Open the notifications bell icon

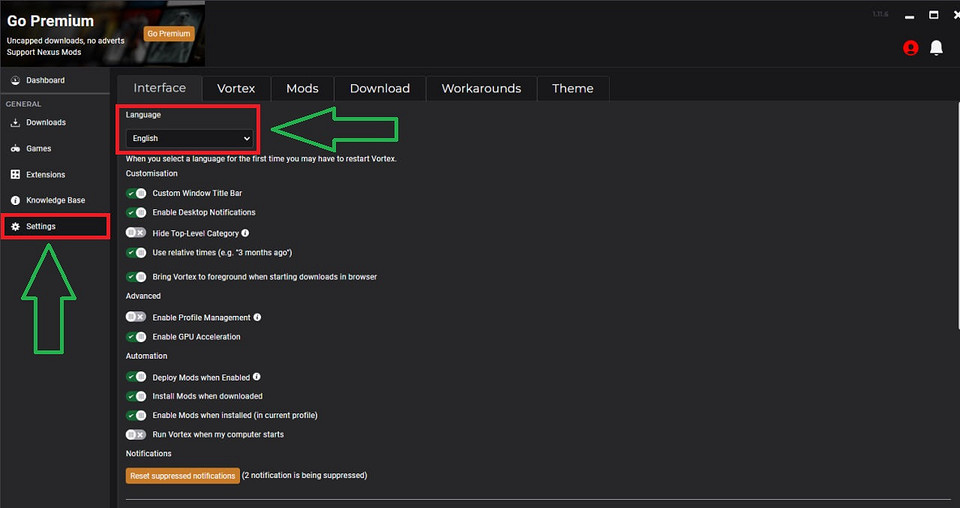[936, 48]
